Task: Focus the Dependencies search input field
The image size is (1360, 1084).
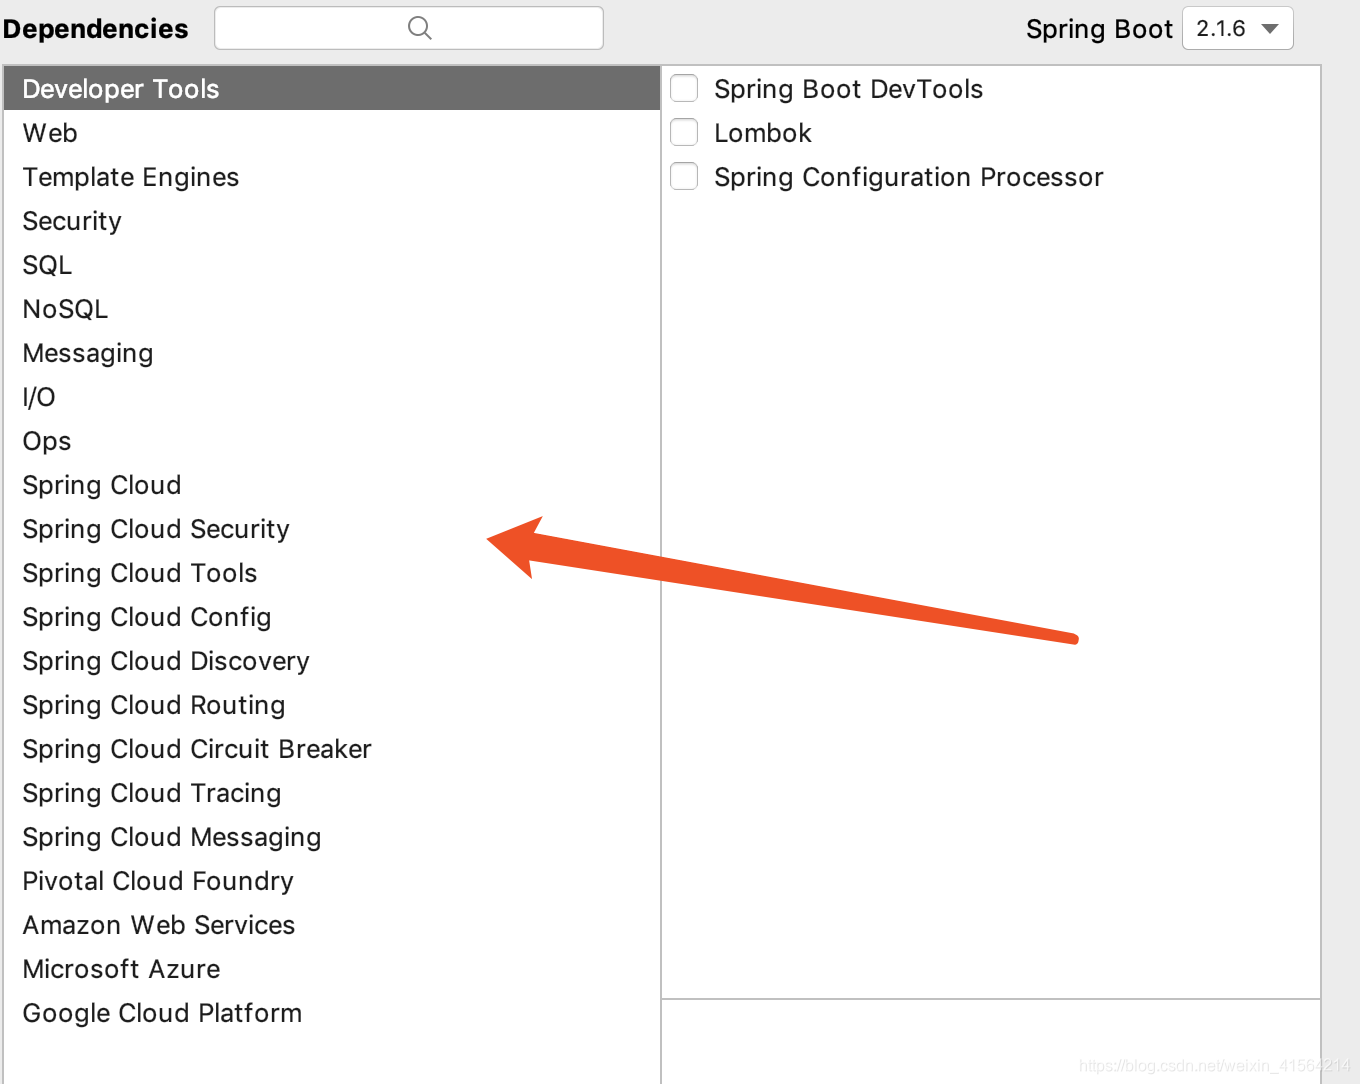Action: 409,28
